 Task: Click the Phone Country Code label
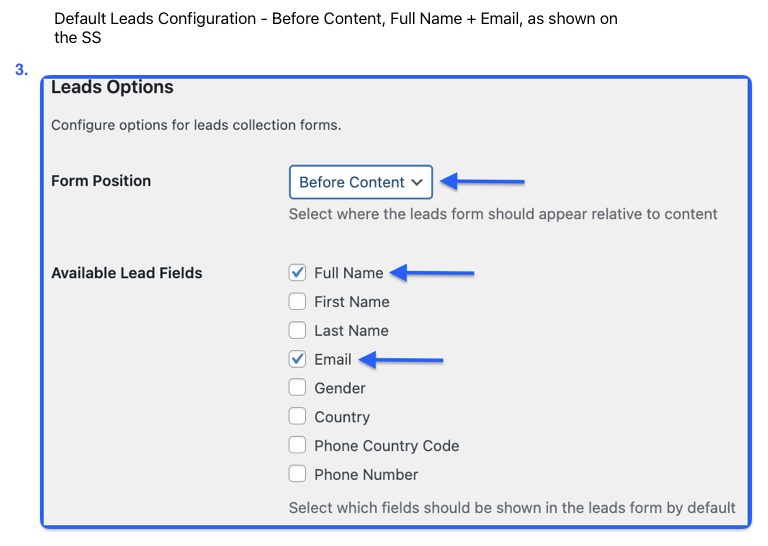pos(387,446)
